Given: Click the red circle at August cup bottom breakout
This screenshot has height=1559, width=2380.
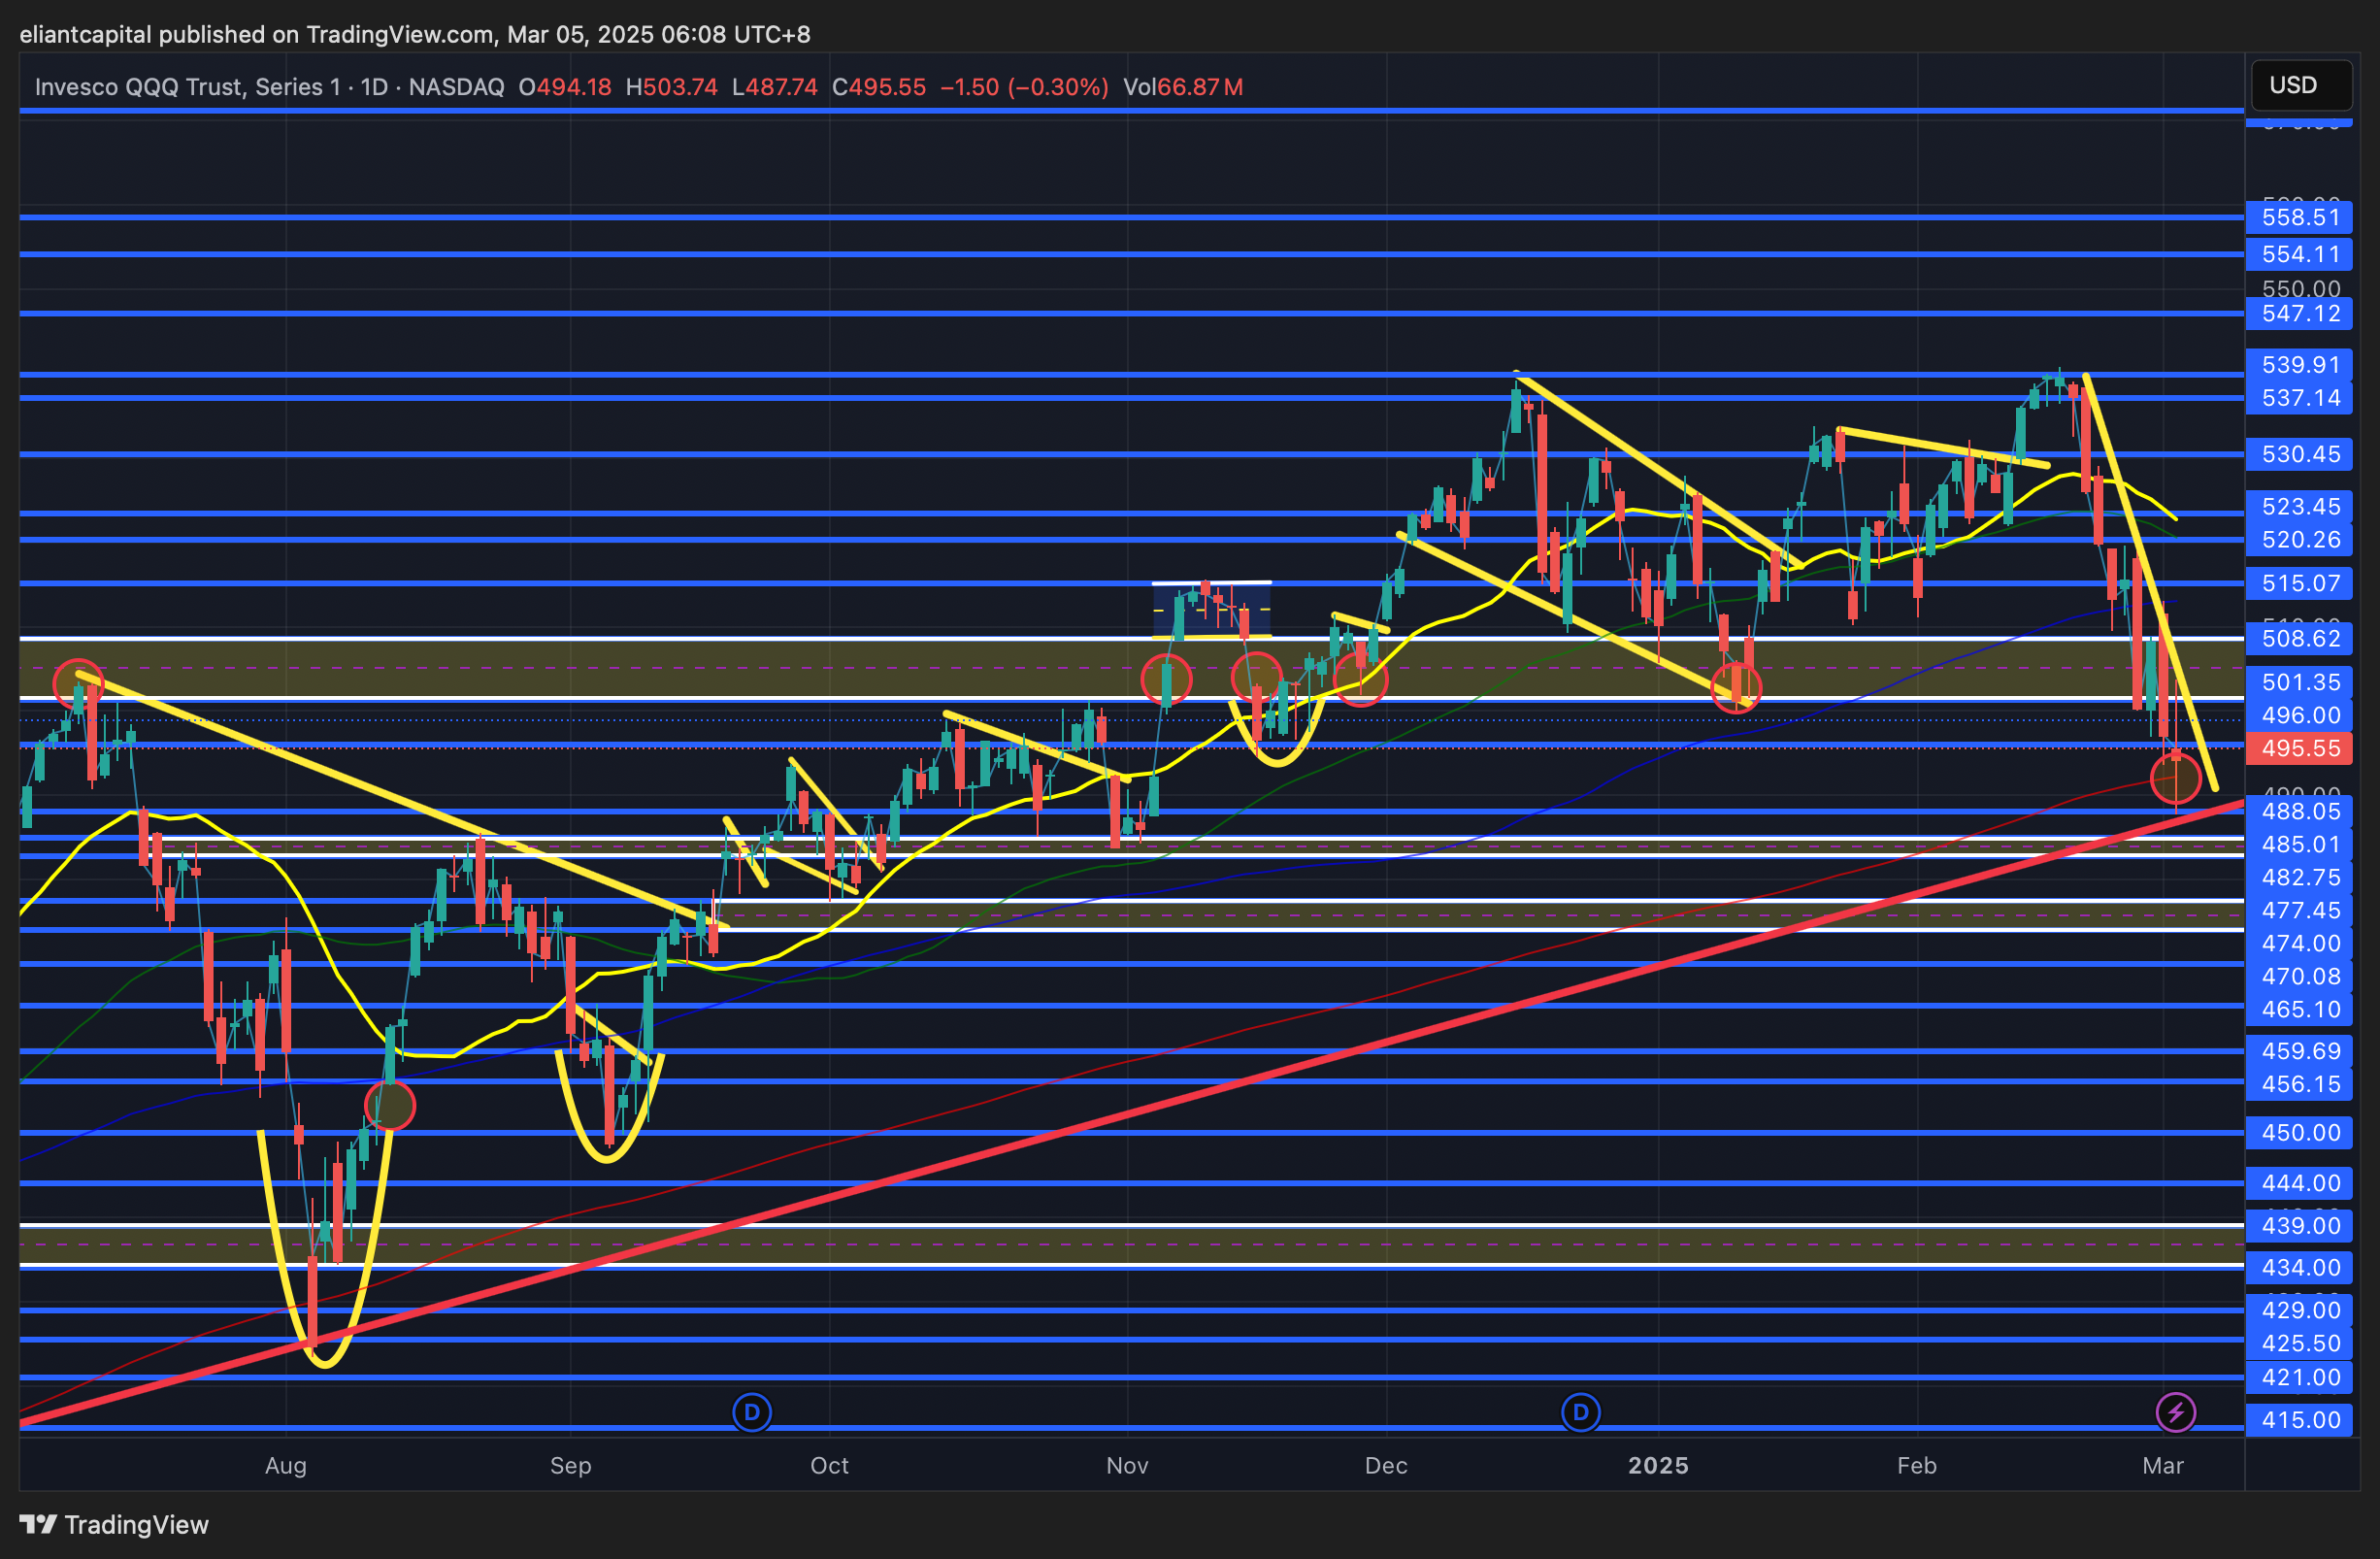Looking at the screenshot, I should click(x=390, y=1106).
